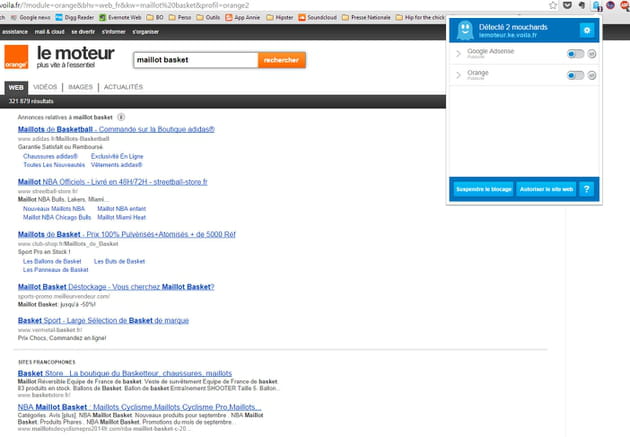Switch to the ACTUALITÉS tab
This screenshot has width=630, height=437.
123,87
